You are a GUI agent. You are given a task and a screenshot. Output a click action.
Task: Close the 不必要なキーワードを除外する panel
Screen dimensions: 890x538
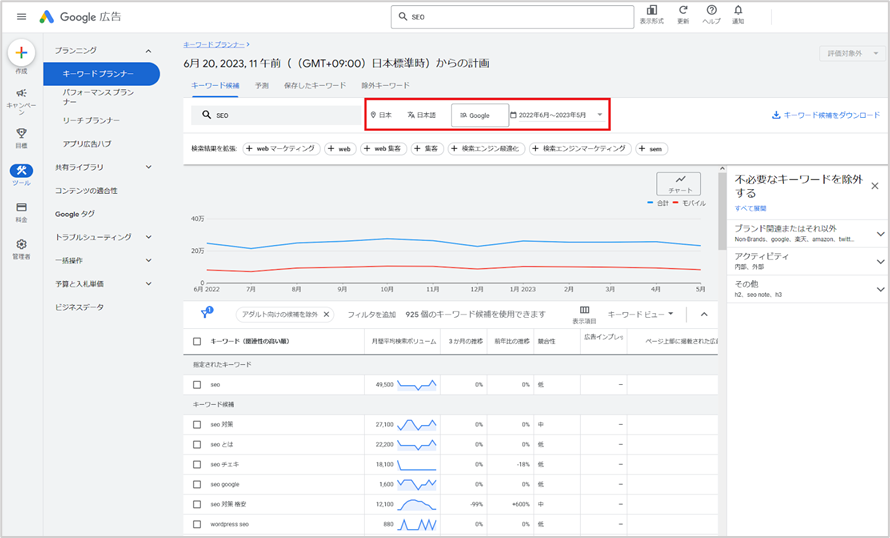pyautogui.click(x=875, y=186)
